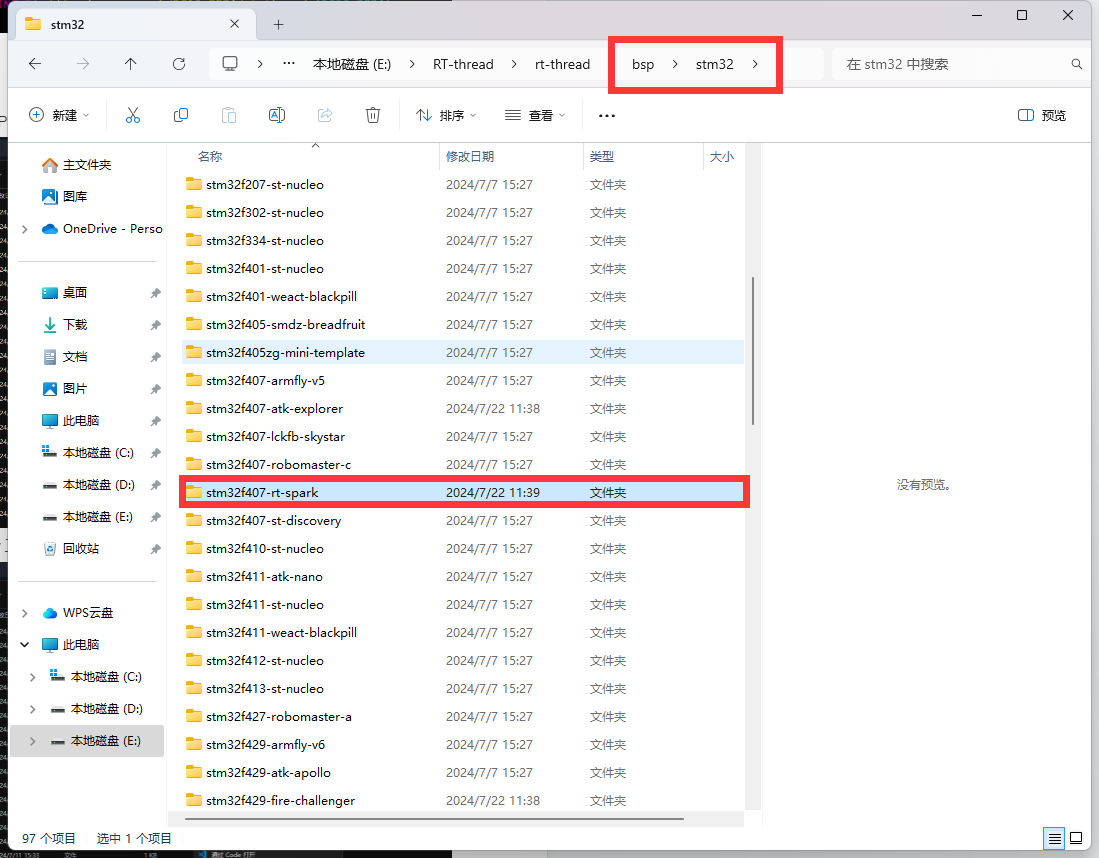Open the three-dot more options menu in toolbar
Viewport: 1099px width, 858px height.
607,116
